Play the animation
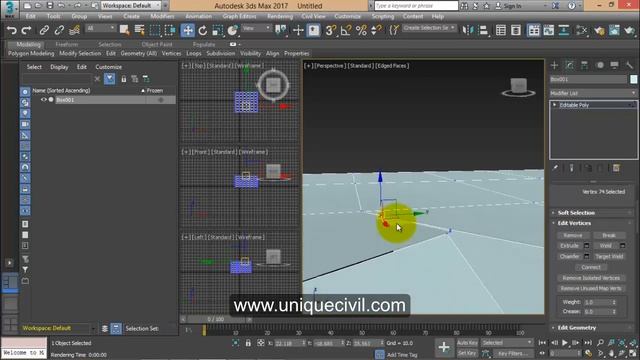The image size is (640, 360). (x=565, y=343)
